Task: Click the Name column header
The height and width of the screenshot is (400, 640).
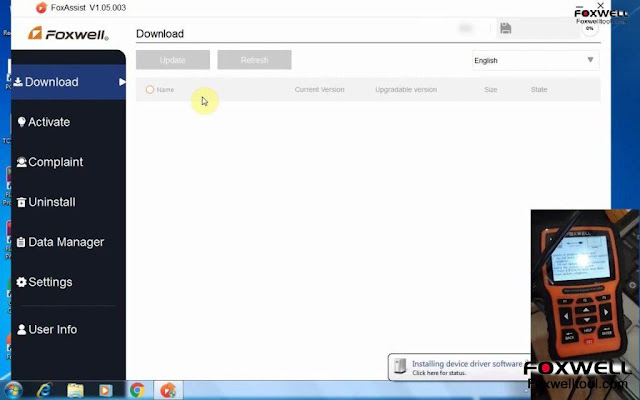Action: tap(165, 89)
